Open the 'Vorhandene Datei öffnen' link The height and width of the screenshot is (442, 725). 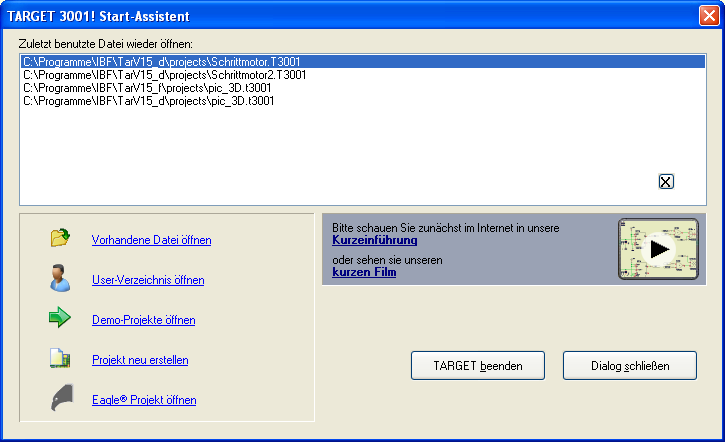pyautogui.click(x=151, y=240)
